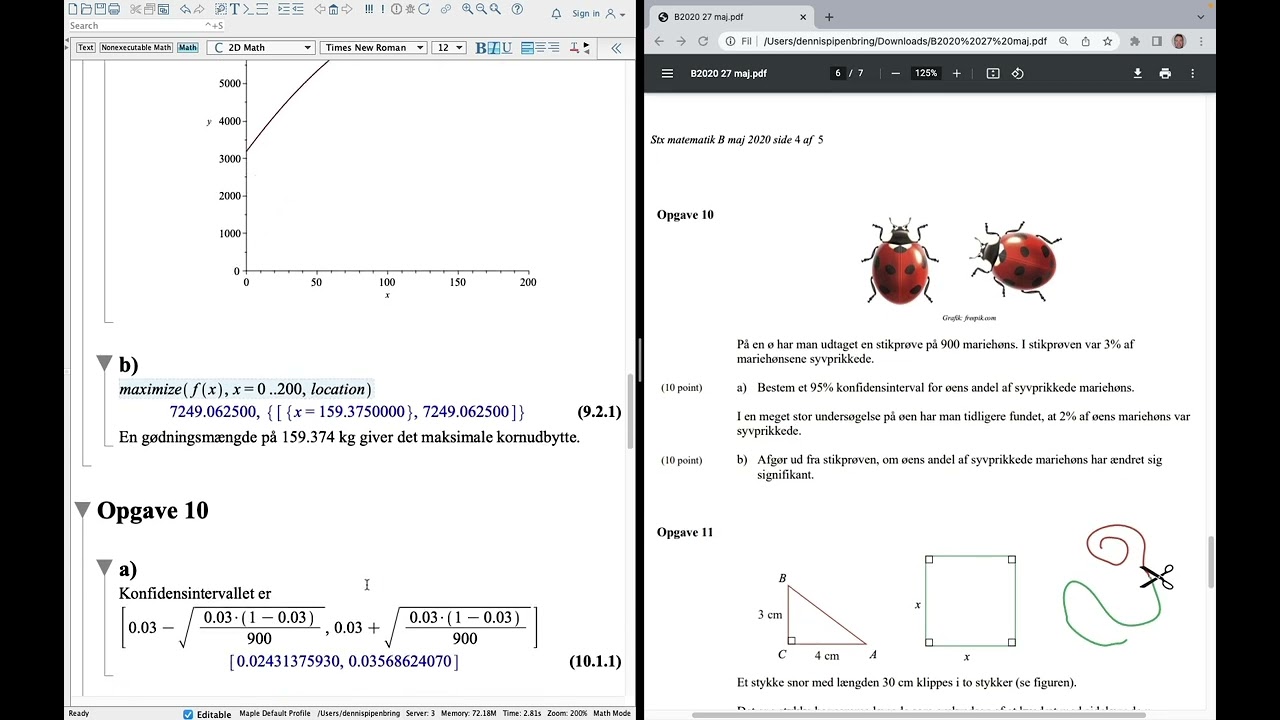This screenshot has height=720, width=1280.
Task: Click the Maple search field
Action: click(x=145, y=26)
